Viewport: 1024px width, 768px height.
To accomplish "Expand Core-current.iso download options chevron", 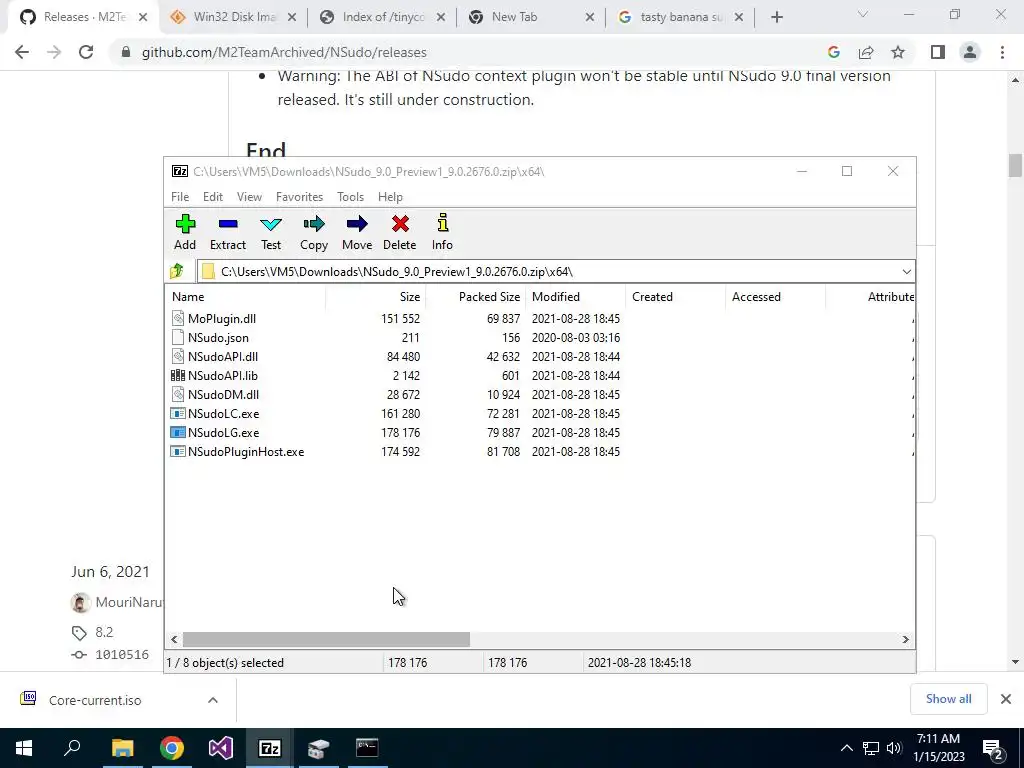I will click(x=213, y=700).
